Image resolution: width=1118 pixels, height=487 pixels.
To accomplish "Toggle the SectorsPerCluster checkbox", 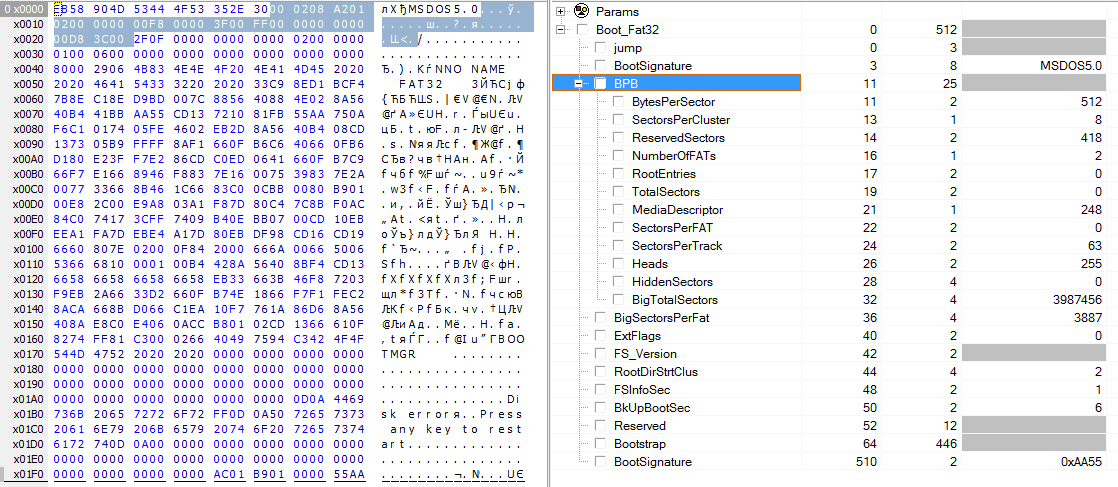I will coord(617,120).
